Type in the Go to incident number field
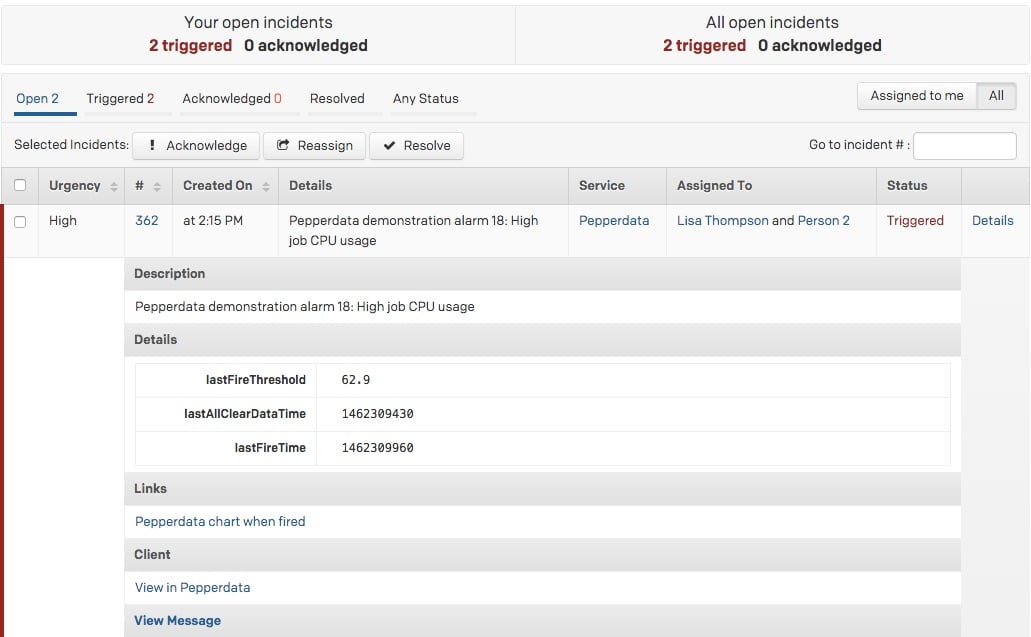Viewport: 1031px width, 637px height. 964,146
